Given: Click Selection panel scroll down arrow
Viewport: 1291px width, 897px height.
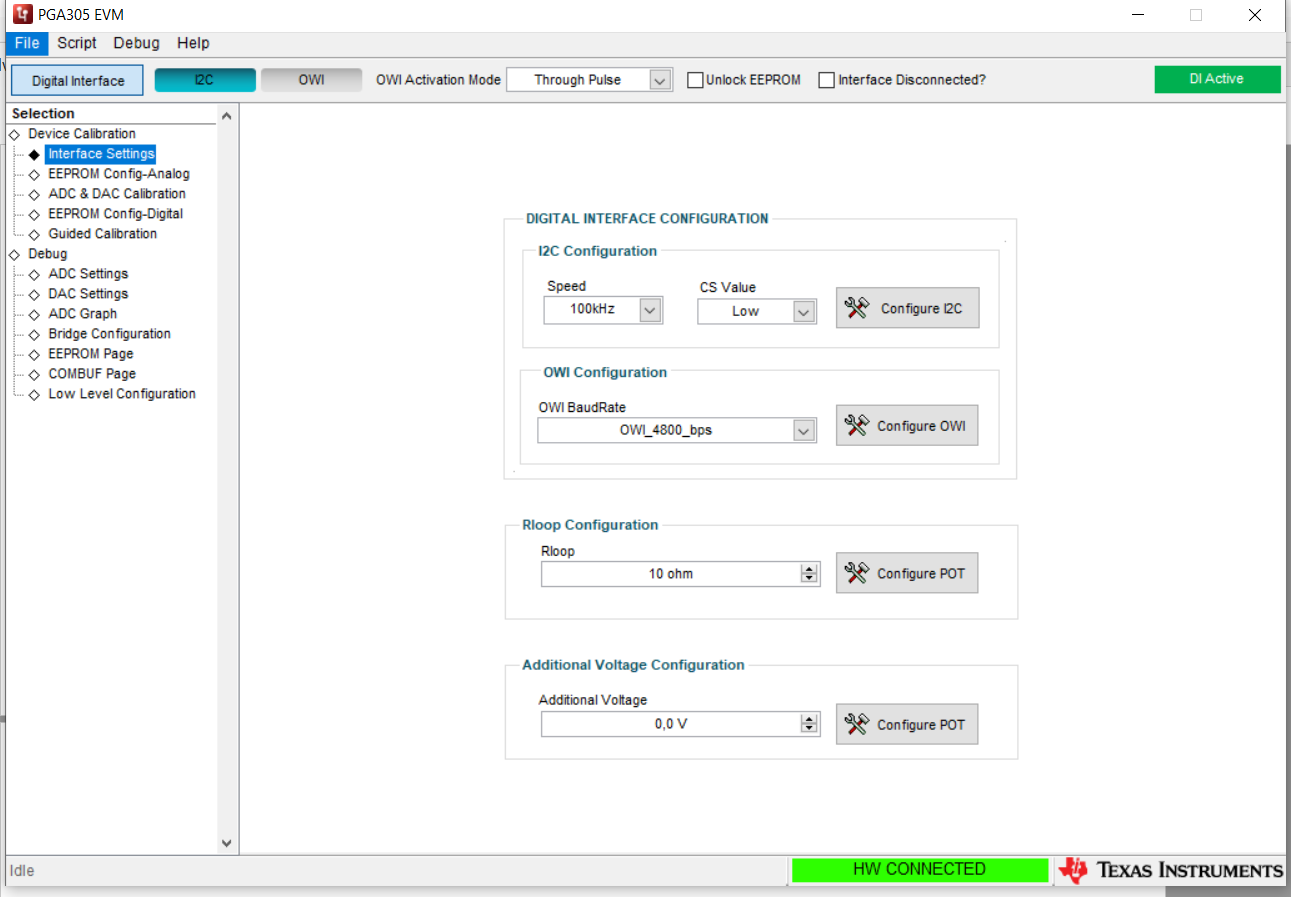Looking at the screenshot, I should 226,843.
